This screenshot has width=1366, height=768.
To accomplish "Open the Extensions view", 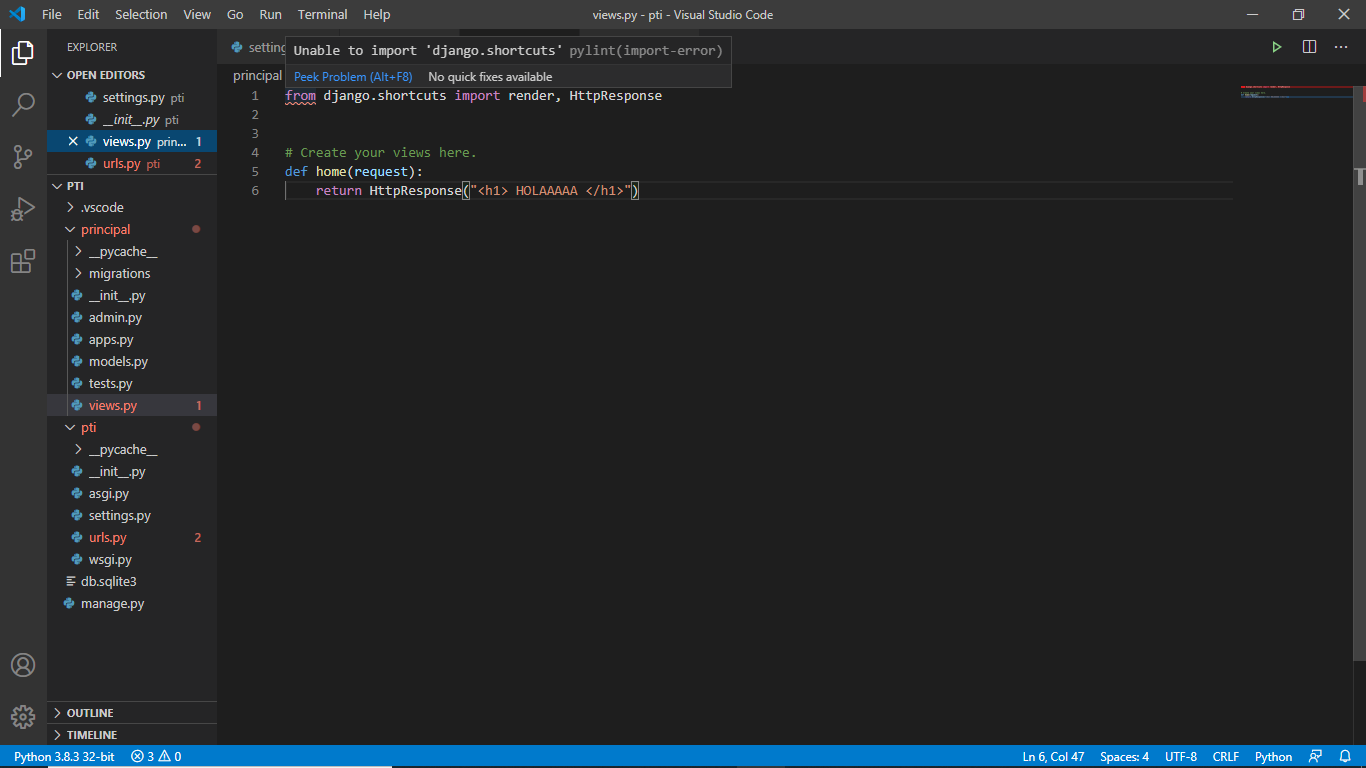I will tap(23, 262).
